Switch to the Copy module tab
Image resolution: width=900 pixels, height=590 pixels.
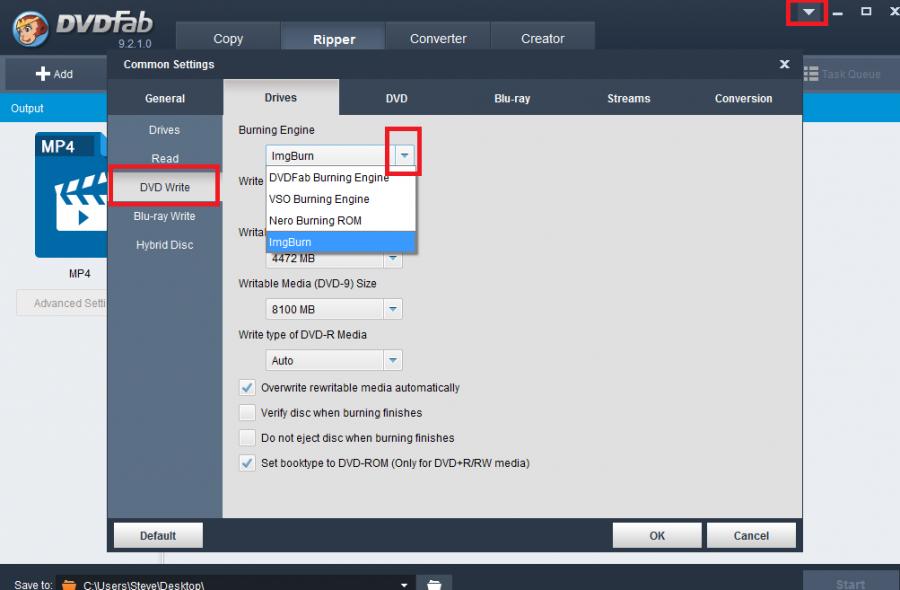pos(228,38)
